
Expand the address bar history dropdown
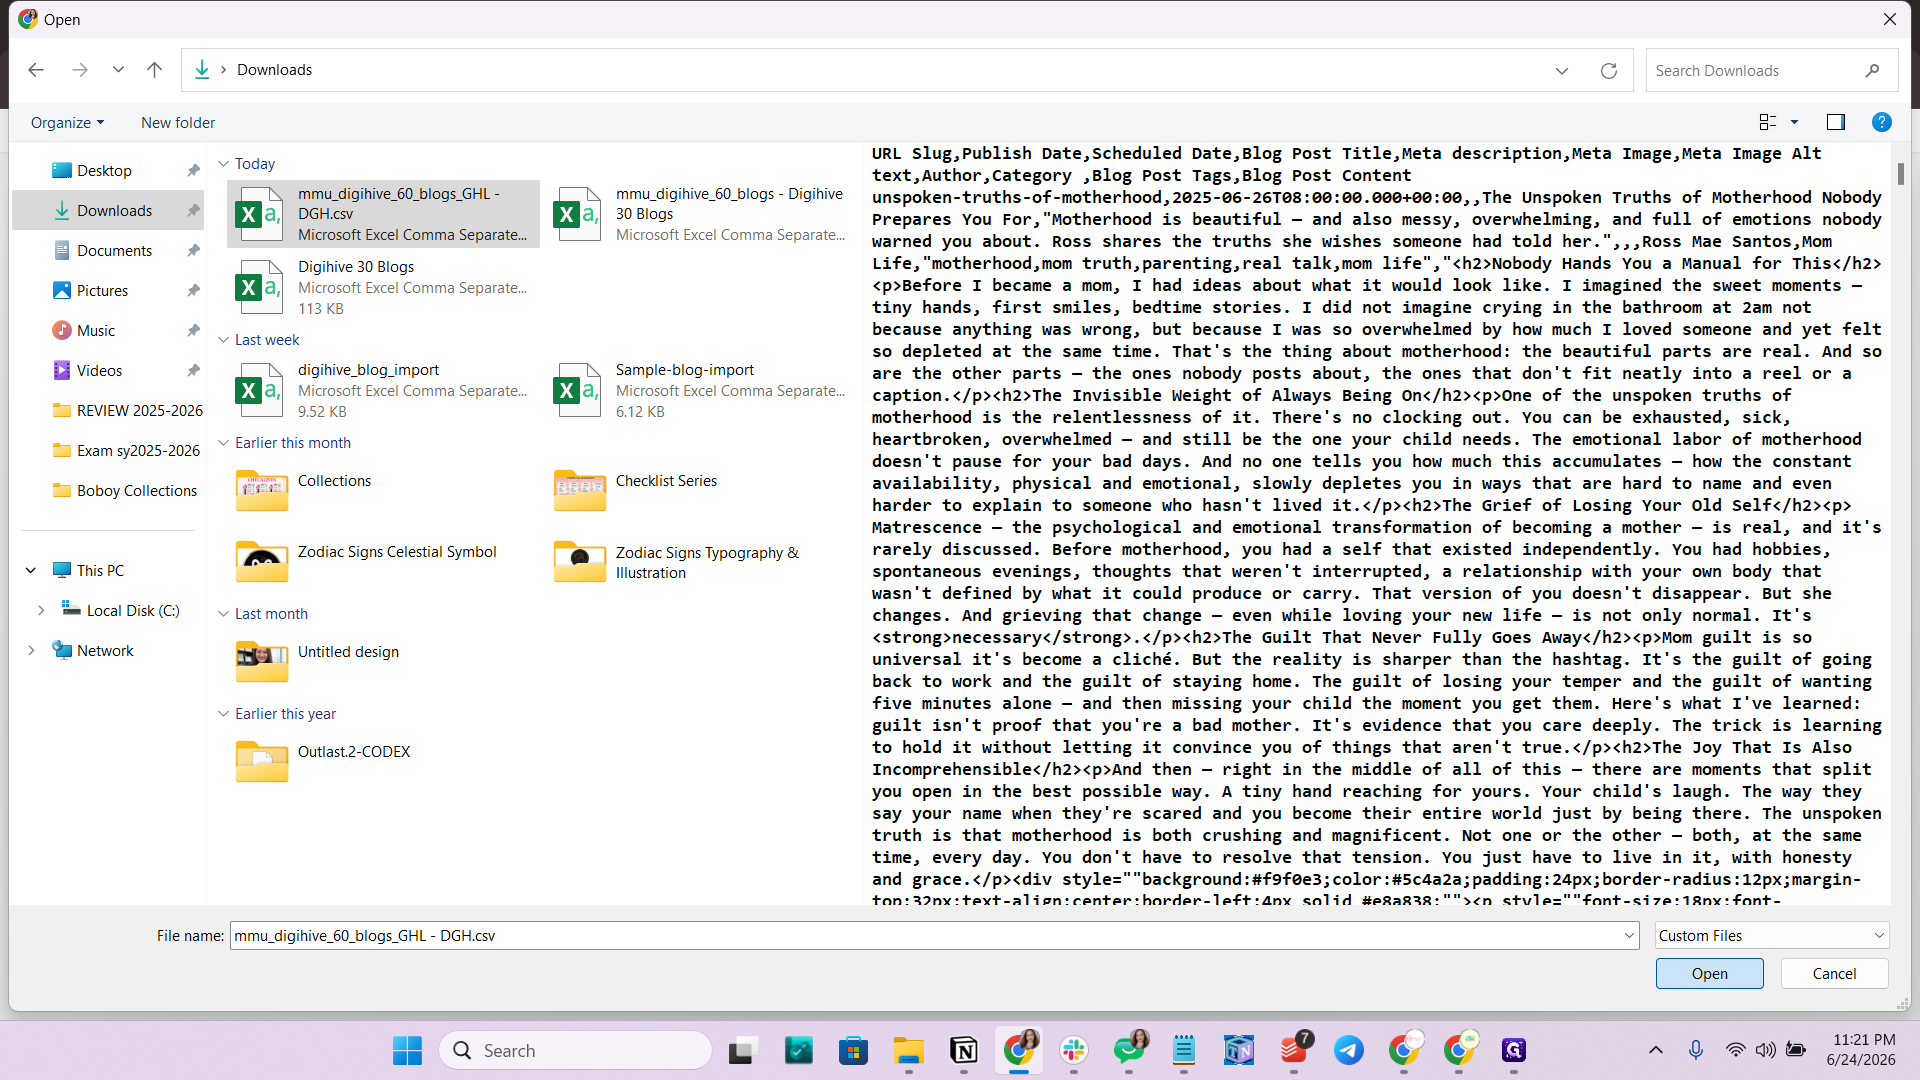[x=1562, y=71]
